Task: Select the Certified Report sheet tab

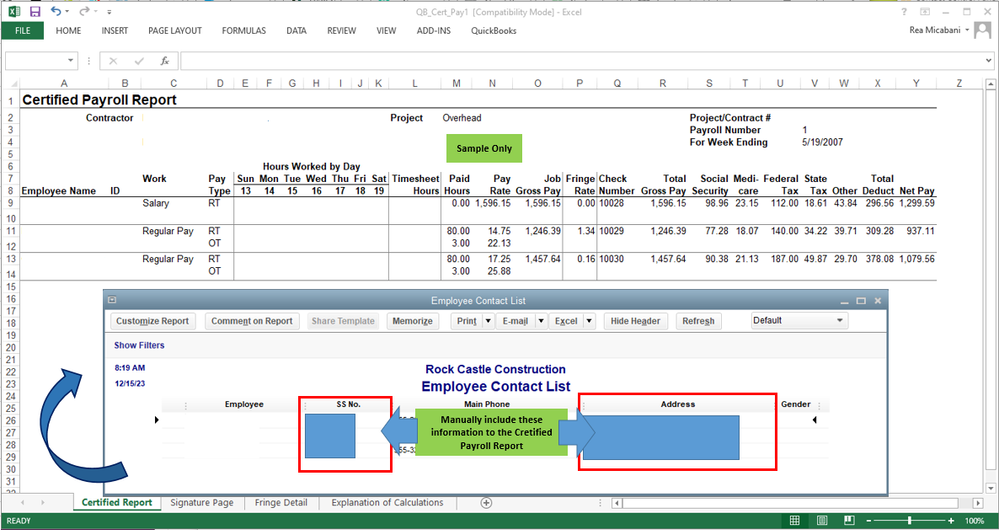Action: pyautogui.click(x=117, y=503)
